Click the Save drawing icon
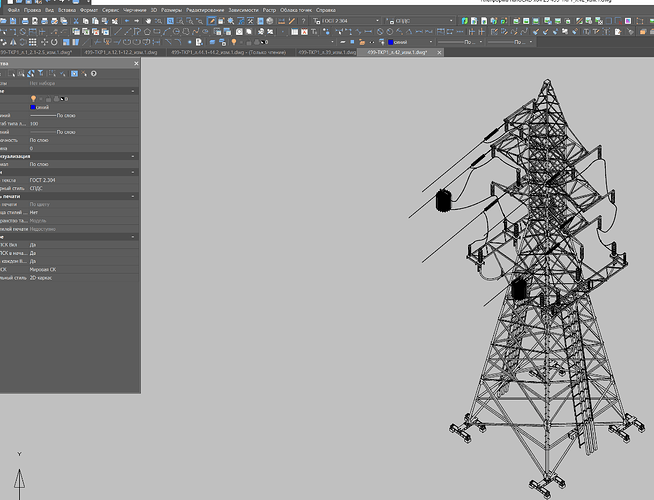The width and height of the screenshot is (654, 500). pos(13,21)
